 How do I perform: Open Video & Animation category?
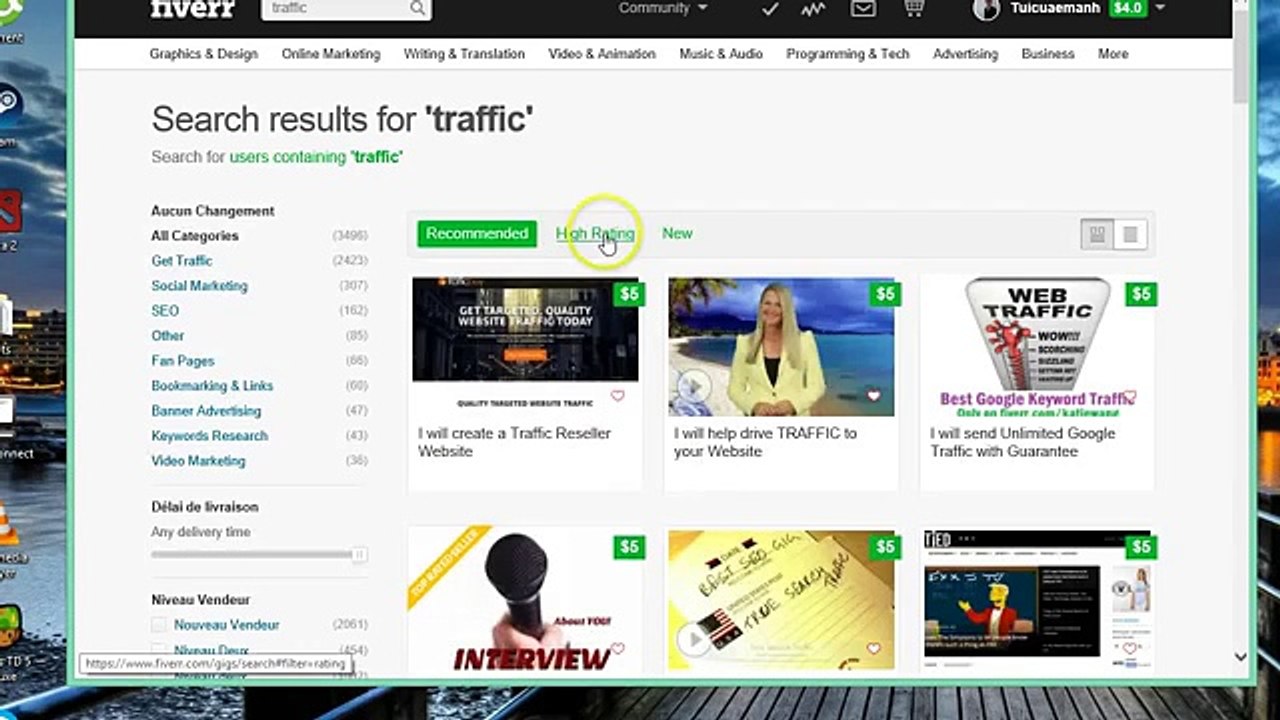(602, 54)
